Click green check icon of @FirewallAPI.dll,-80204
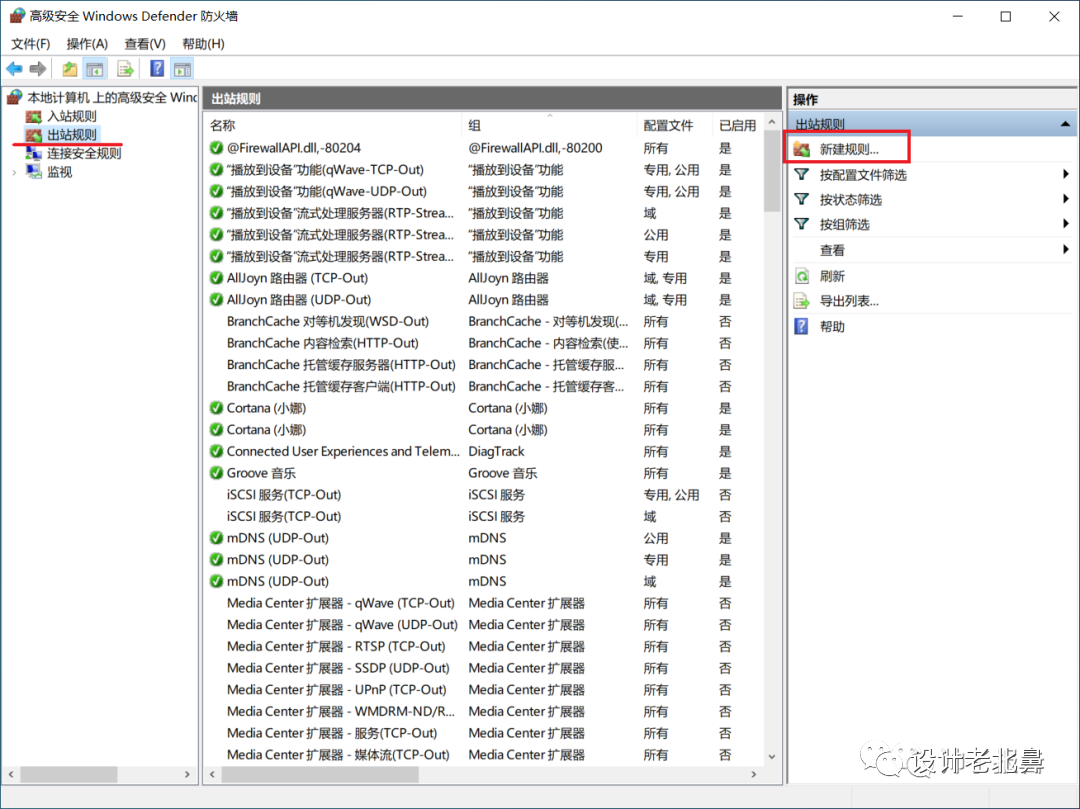This screenshot has height=809, width=1080. point(216,148)
